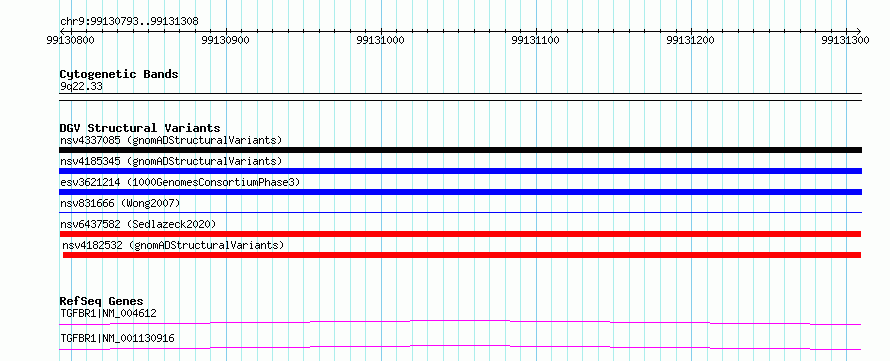
Task: Click ruler coordinate 99131000
Action: pyautogui.click(x=381, y=40)
